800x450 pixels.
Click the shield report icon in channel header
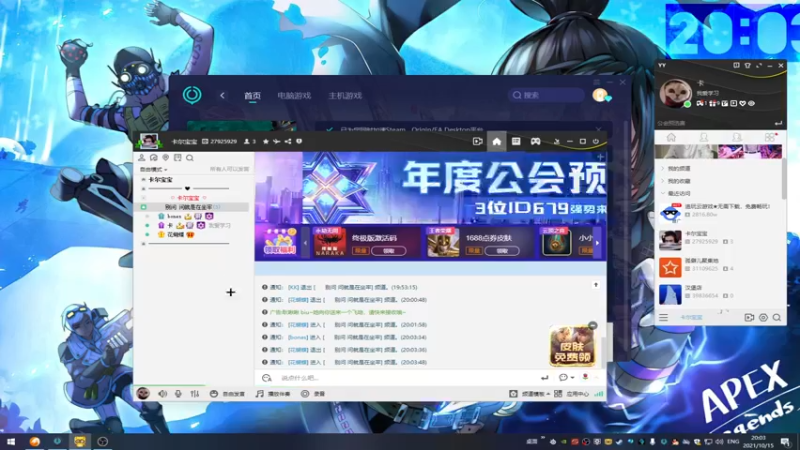tap(299, 141)
